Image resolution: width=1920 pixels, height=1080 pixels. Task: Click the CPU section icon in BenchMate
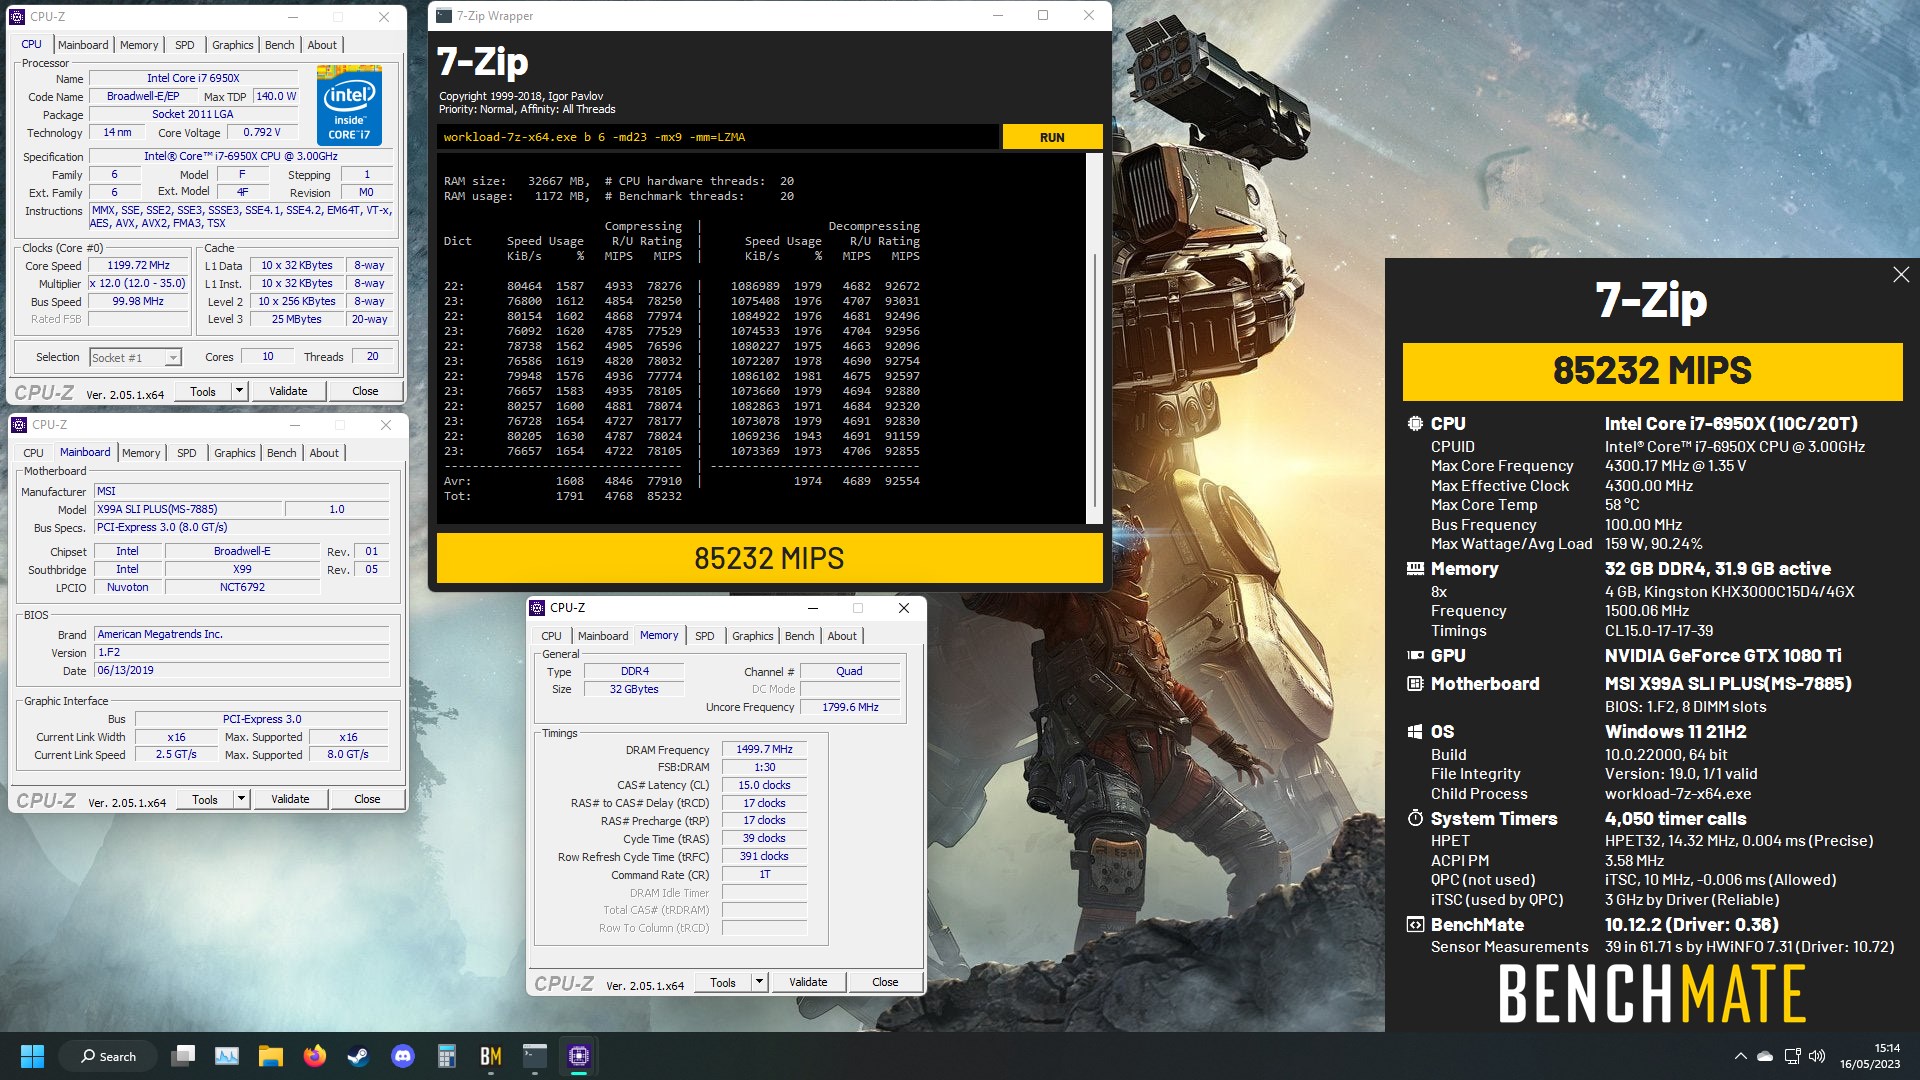tap(1415, 424)
